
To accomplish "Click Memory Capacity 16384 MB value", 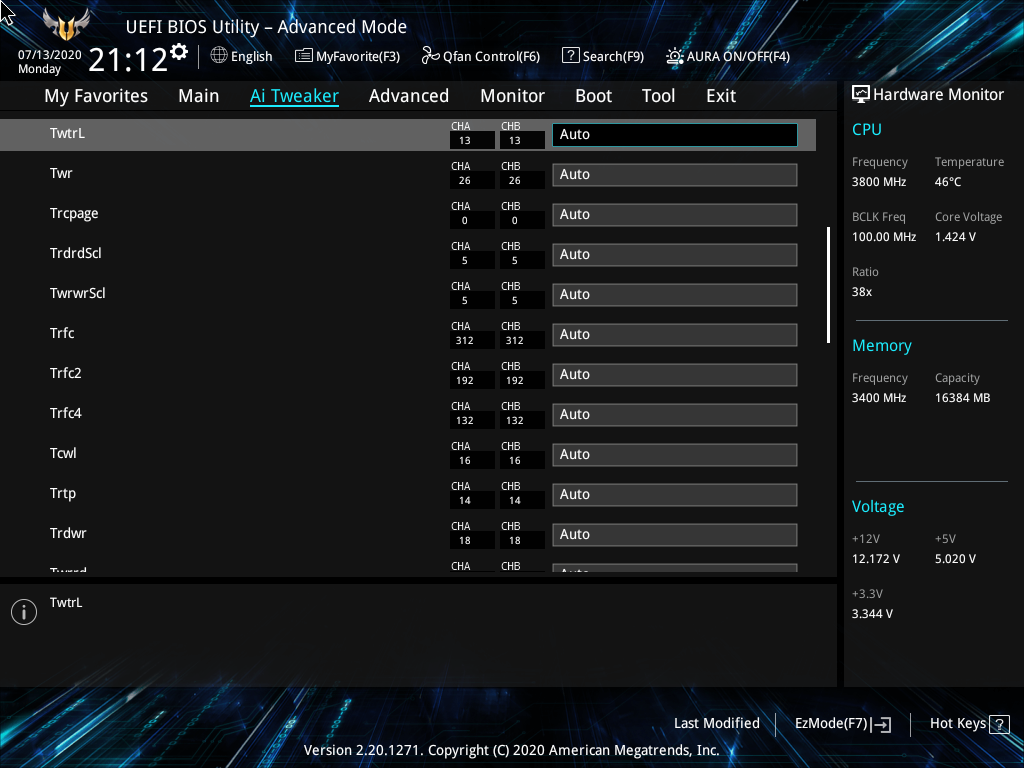I will 963,398.
